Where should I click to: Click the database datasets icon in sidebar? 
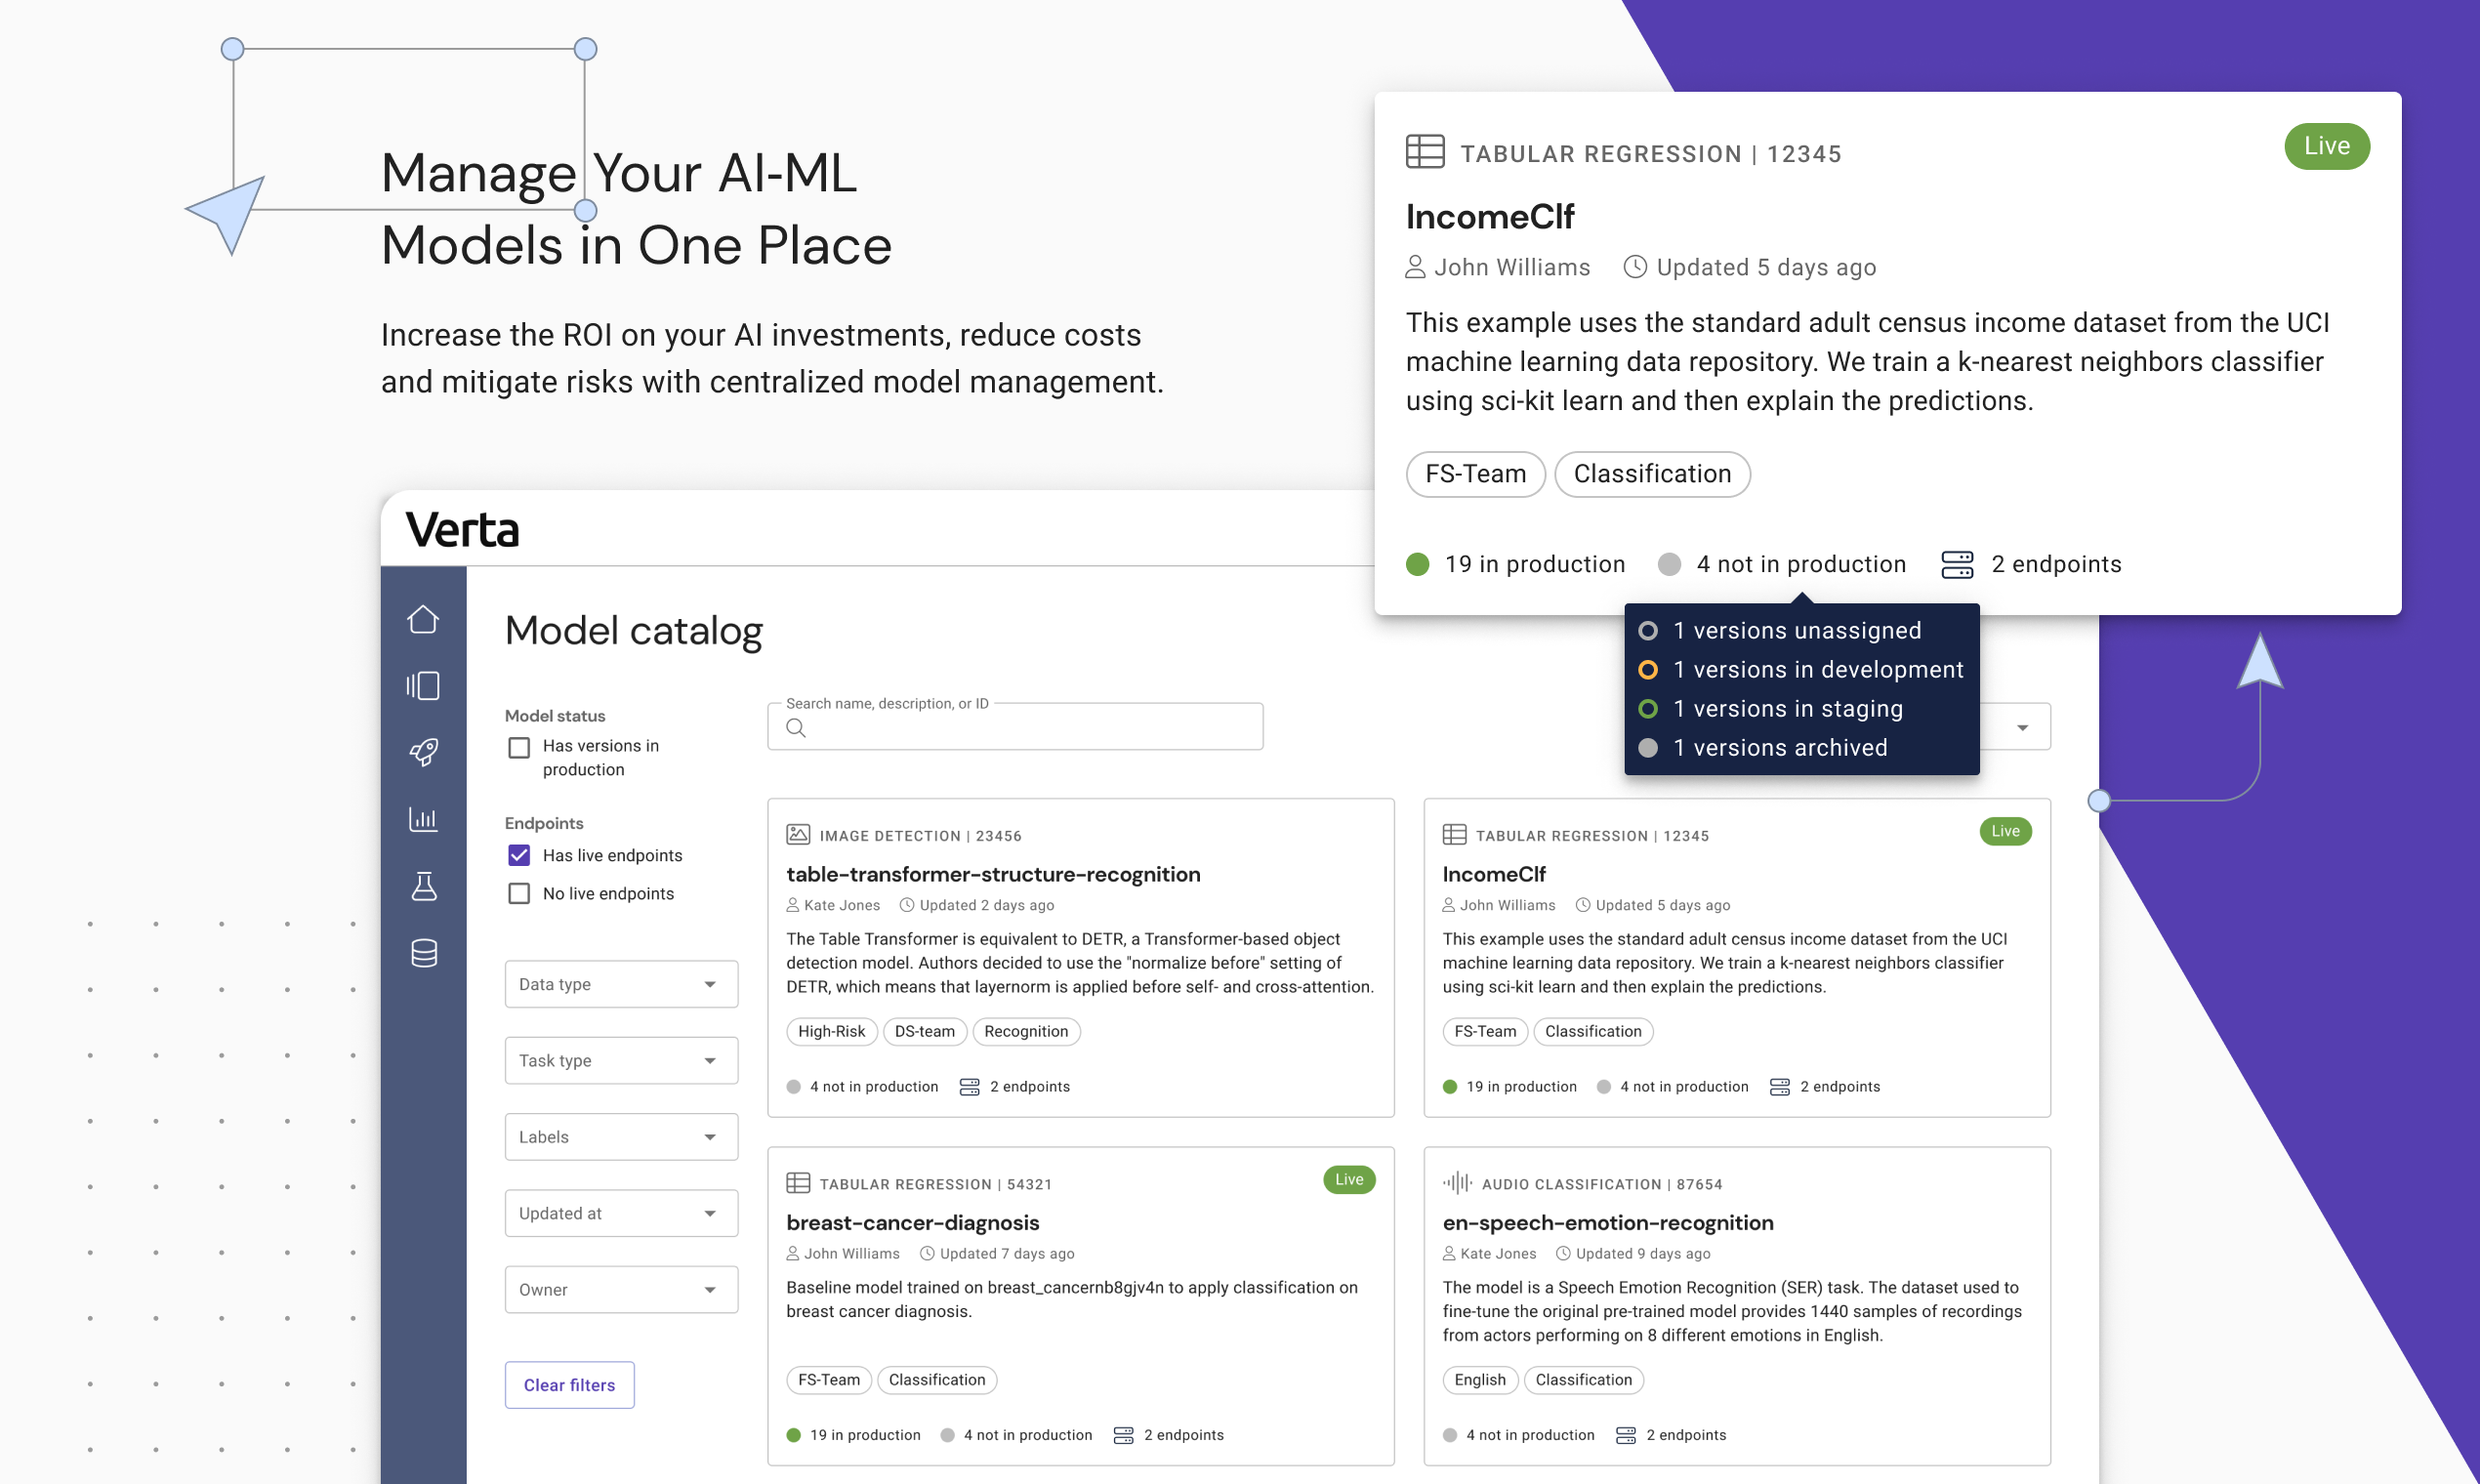[x=423, y=953]
